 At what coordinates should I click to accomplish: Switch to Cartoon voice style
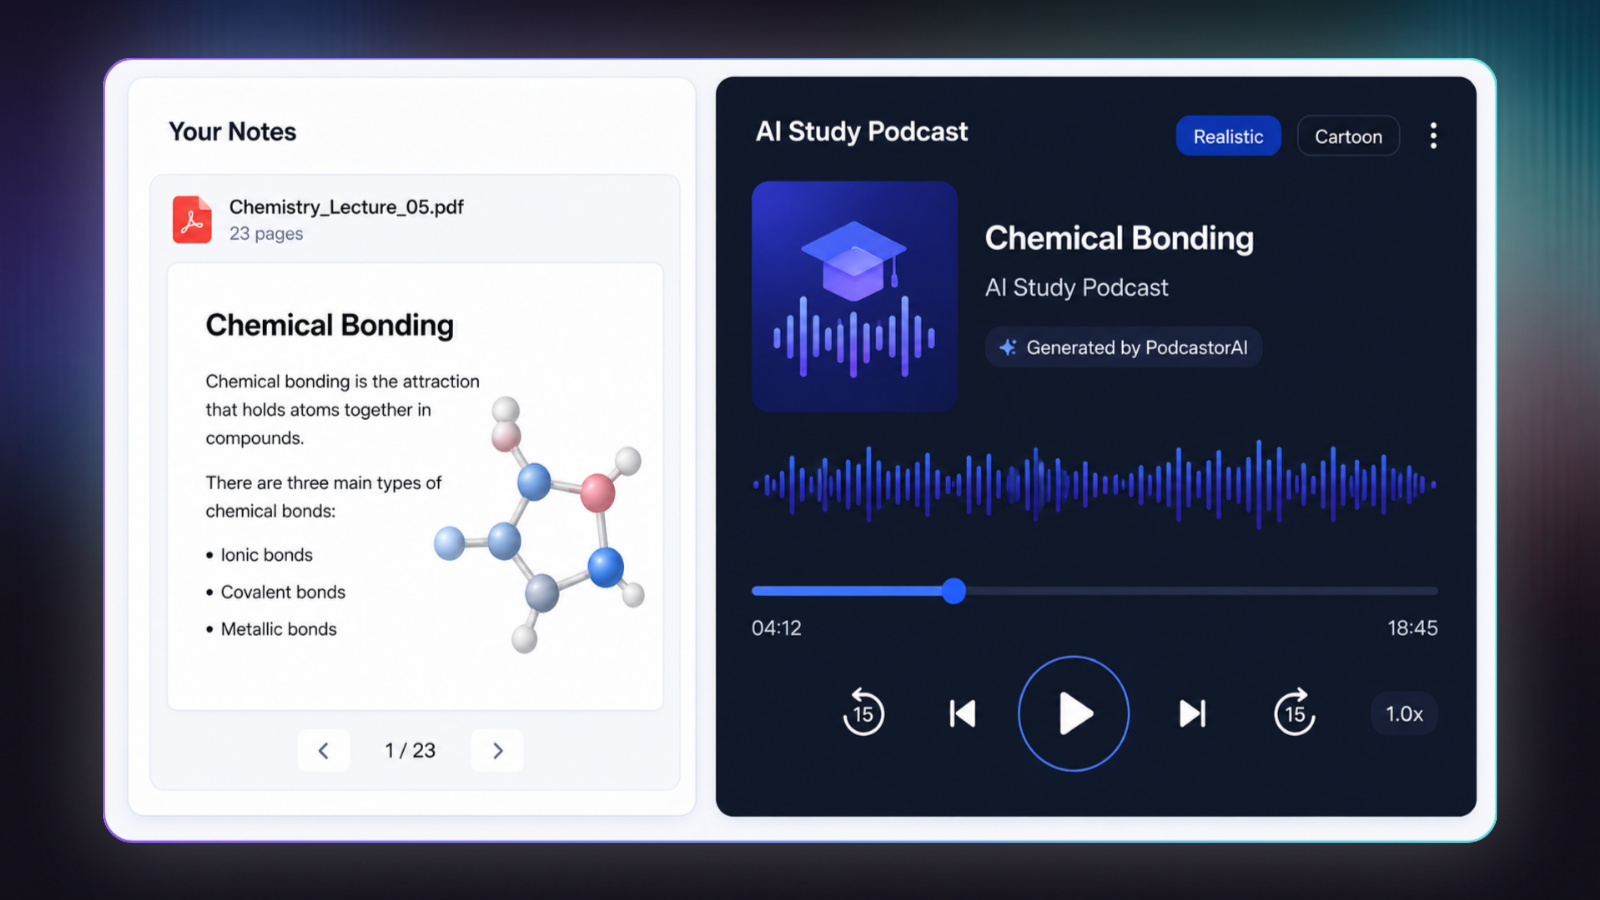(1348, 136)
